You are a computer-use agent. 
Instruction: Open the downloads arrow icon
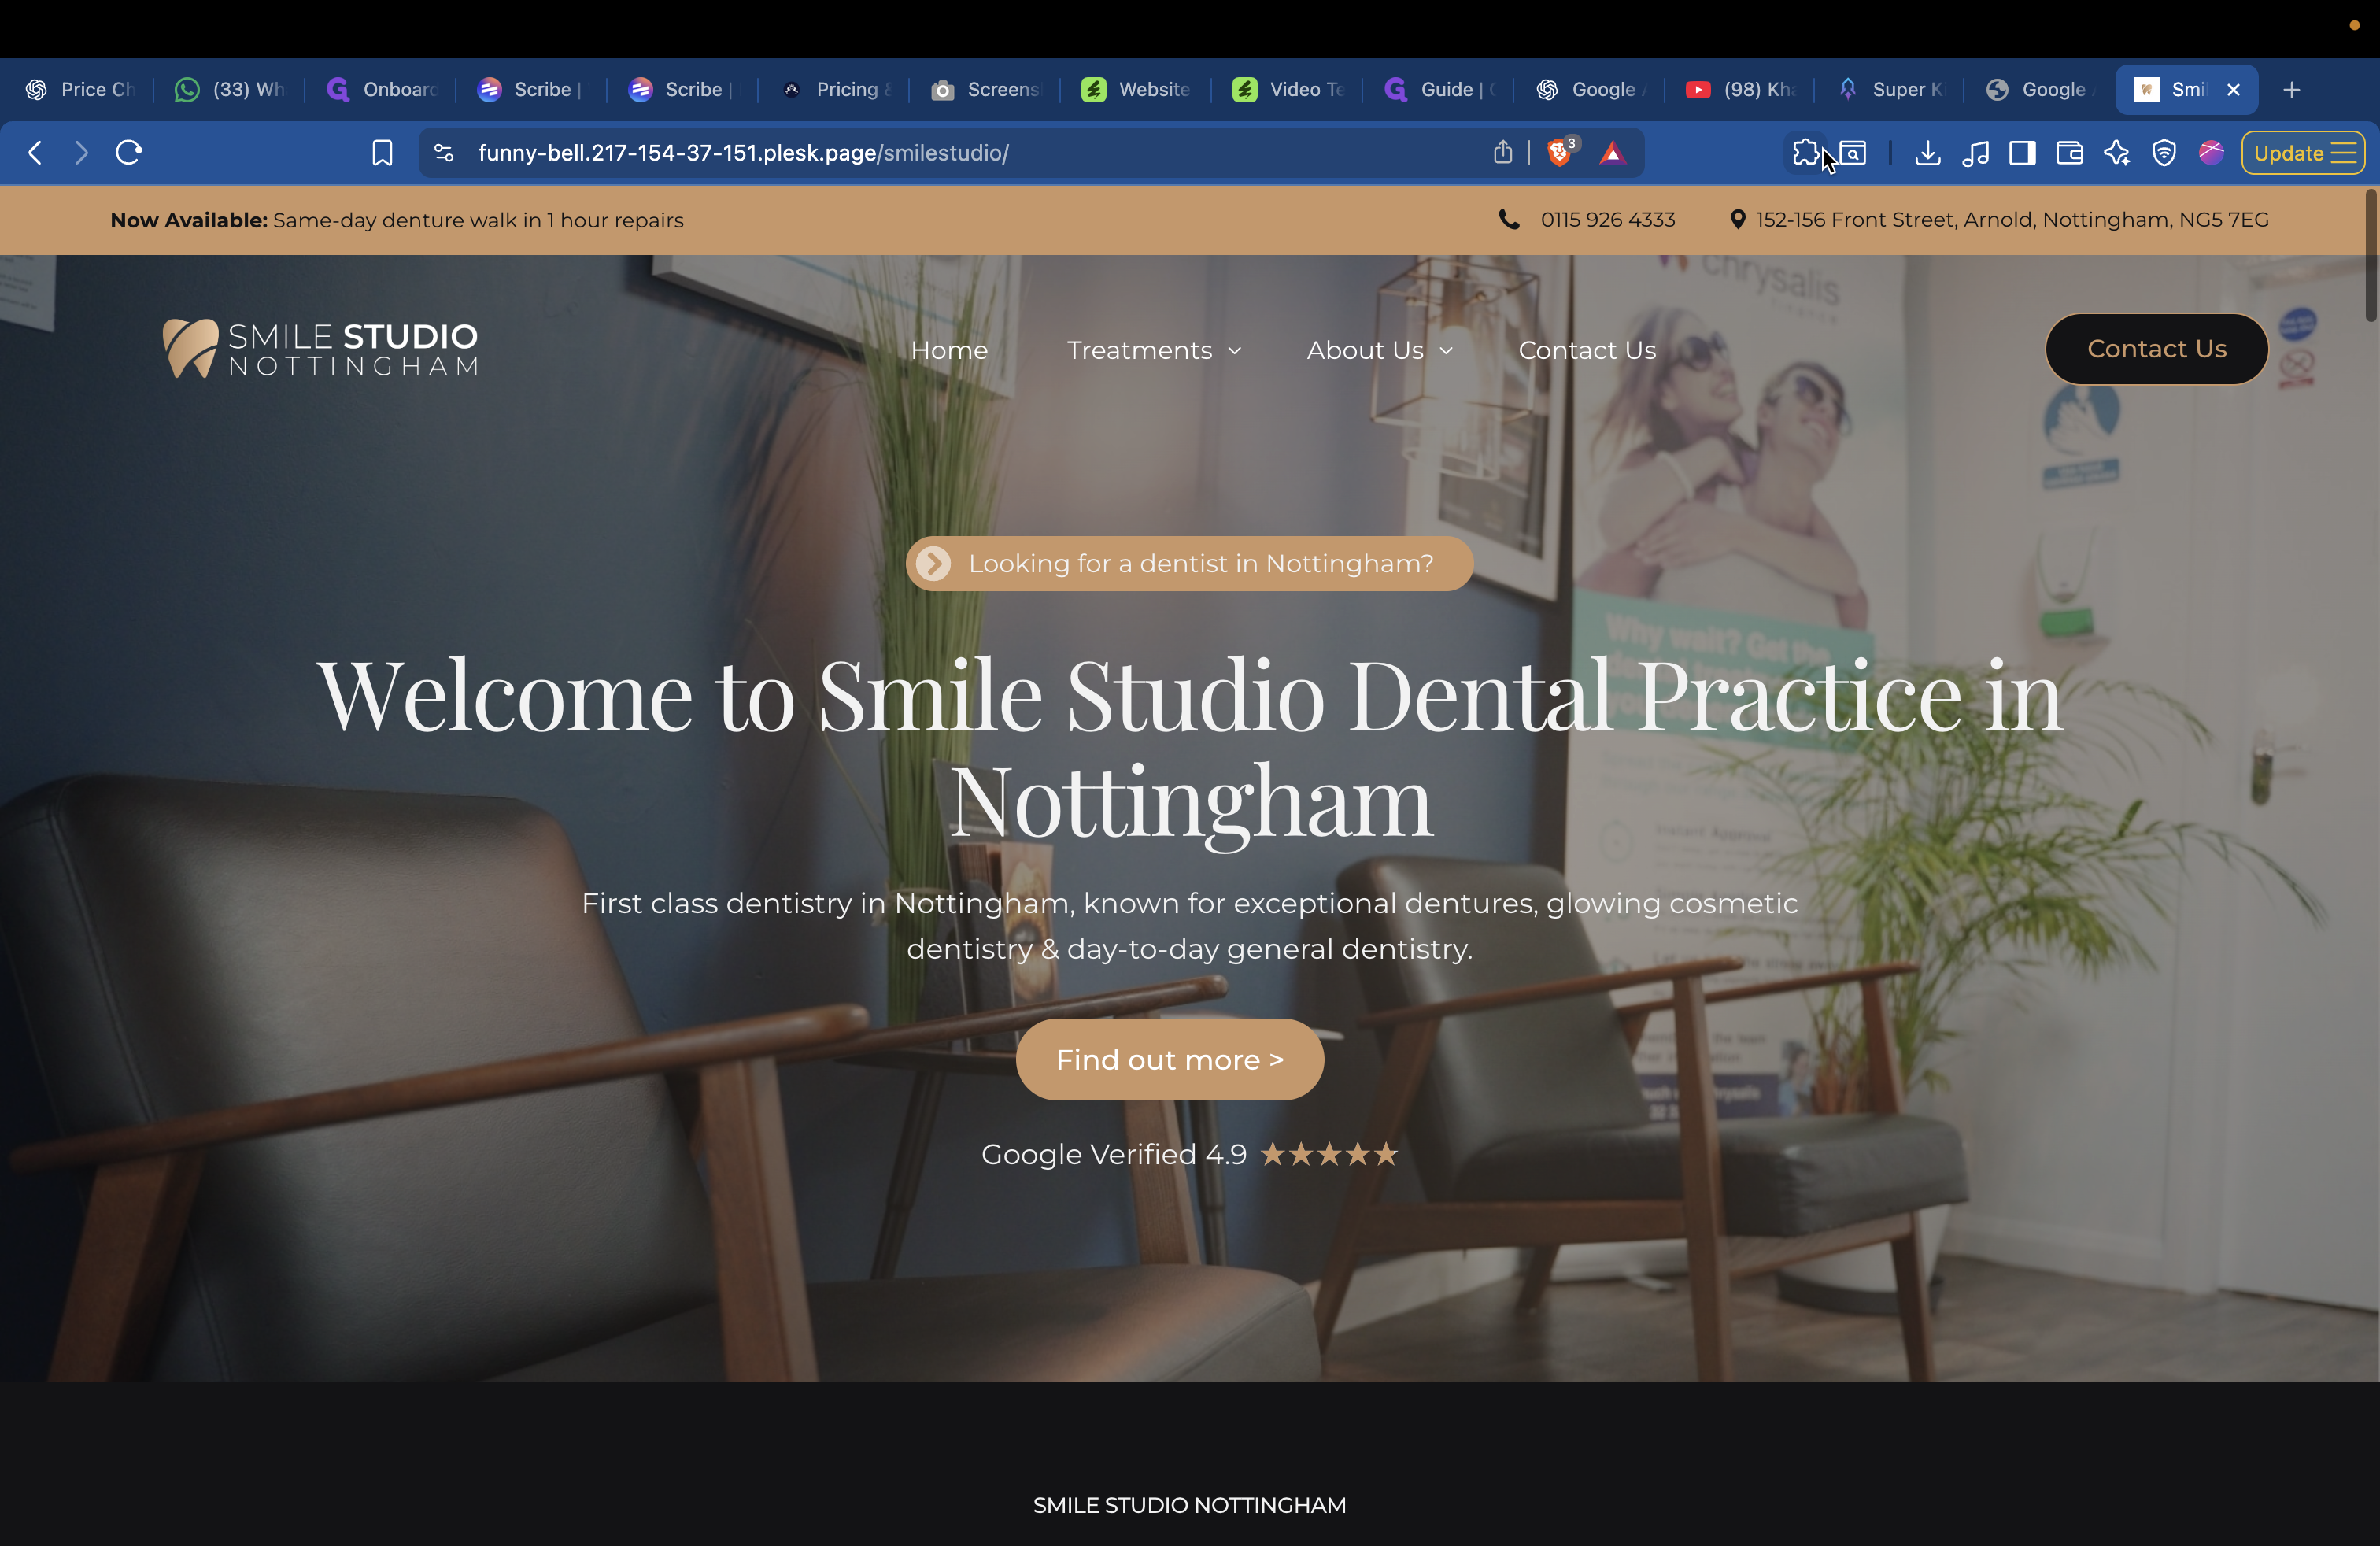[x=1927, y=153]
